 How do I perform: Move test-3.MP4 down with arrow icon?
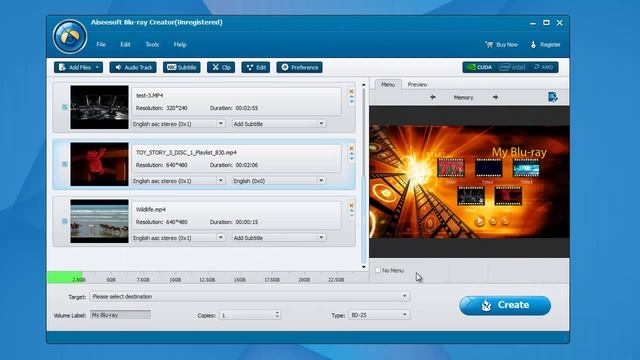[x=351, y=101]
